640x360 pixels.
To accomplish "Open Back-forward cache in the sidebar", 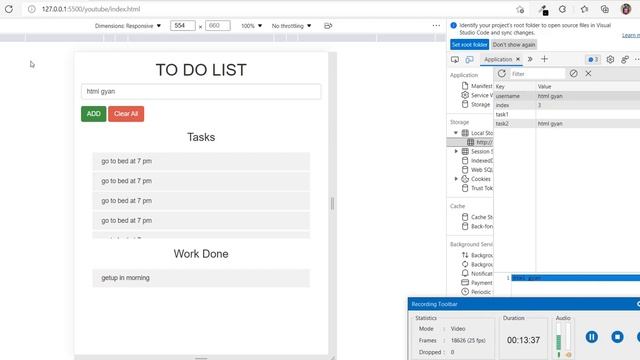I will click(477, 226).
